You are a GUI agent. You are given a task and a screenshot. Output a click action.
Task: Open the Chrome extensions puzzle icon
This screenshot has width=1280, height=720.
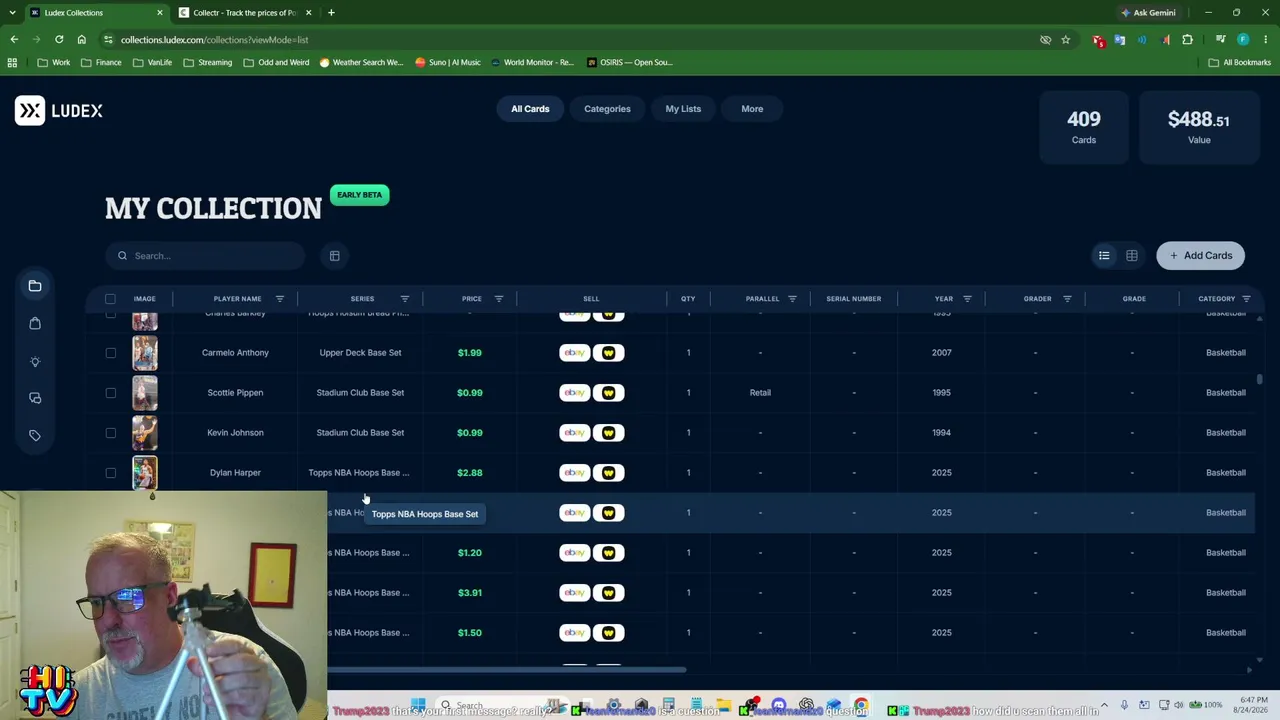point(1188,40)
